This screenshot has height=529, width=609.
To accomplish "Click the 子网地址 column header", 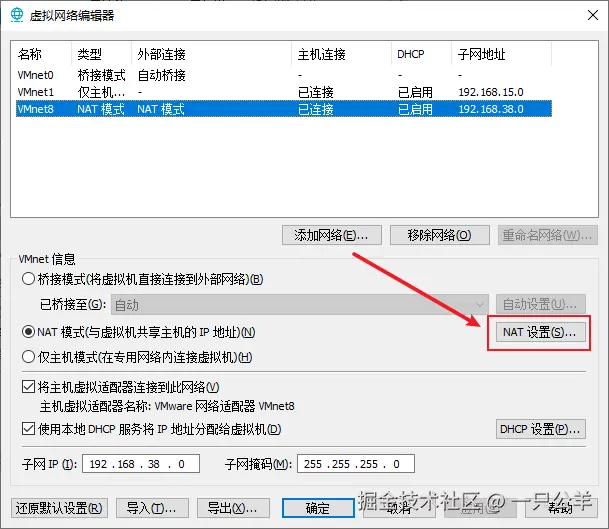I will pyautogui.click(x=502, y=54).
